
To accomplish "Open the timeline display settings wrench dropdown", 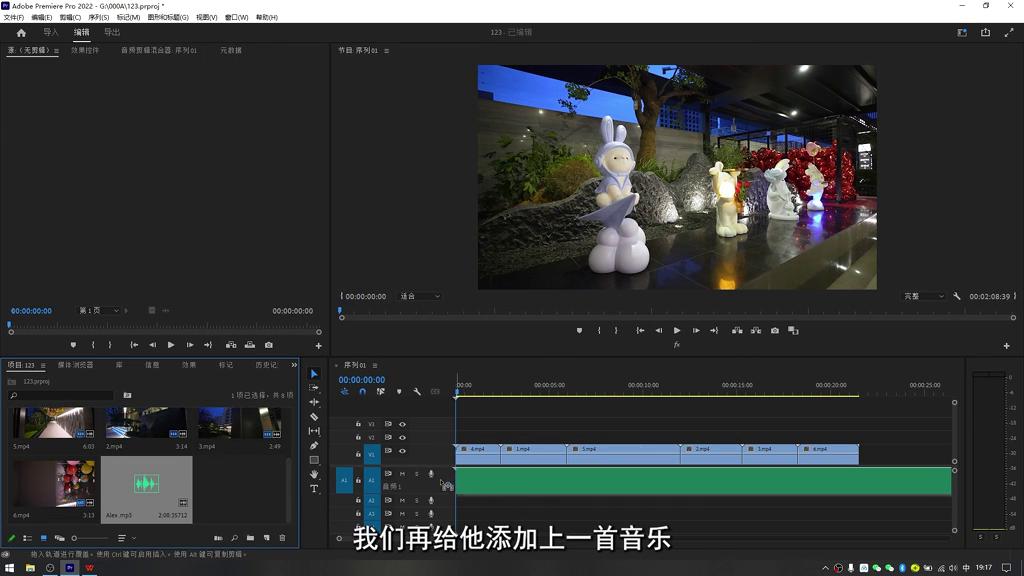I will [x=419, y=392].
